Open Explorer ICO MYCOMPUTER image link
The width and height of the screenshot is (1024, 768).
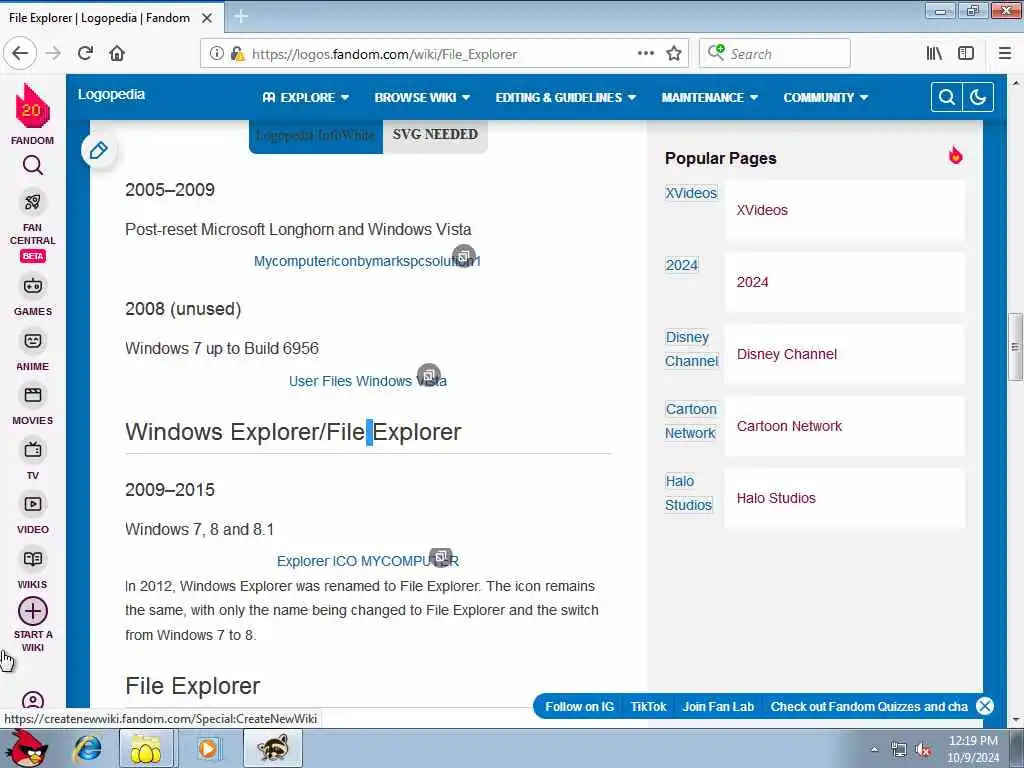click(368, 561)
